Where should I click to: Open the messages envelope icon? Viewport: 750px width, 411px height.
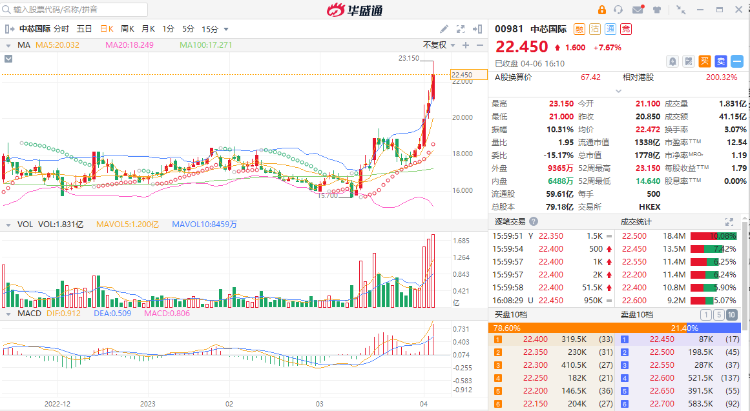coord(638,10)
